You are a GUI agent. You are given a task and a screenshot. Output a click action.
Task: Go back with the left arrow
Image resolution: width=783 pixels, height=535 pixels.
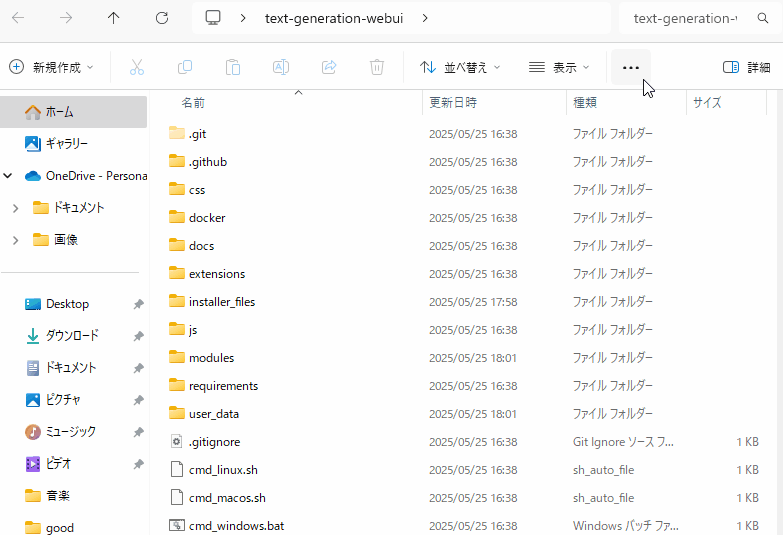click(x=18, y=18)
